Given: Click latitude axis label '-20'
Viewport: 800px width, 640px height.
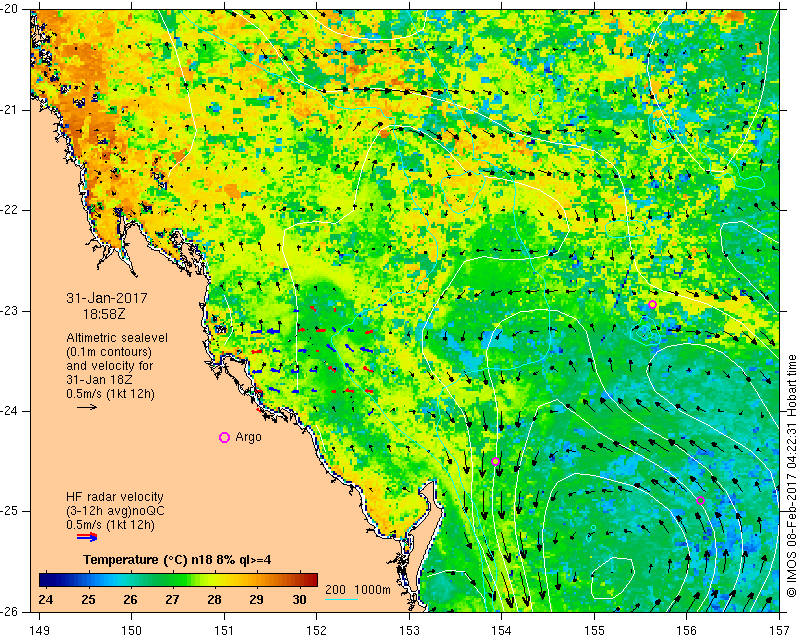Looking at the screenshot, I should [x=9, y=10].
